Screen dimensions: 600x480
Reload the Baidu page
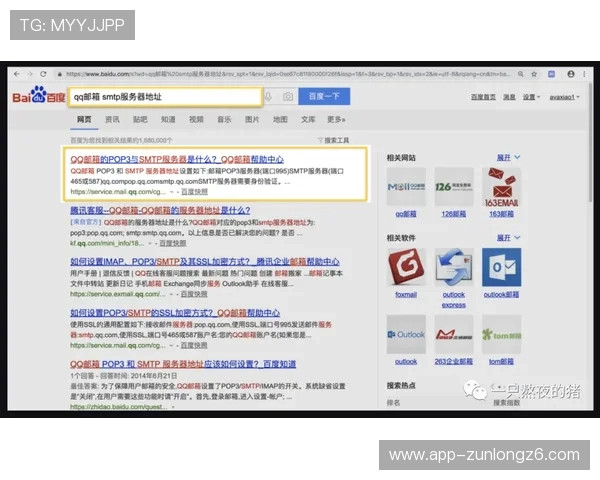point(43,74)
